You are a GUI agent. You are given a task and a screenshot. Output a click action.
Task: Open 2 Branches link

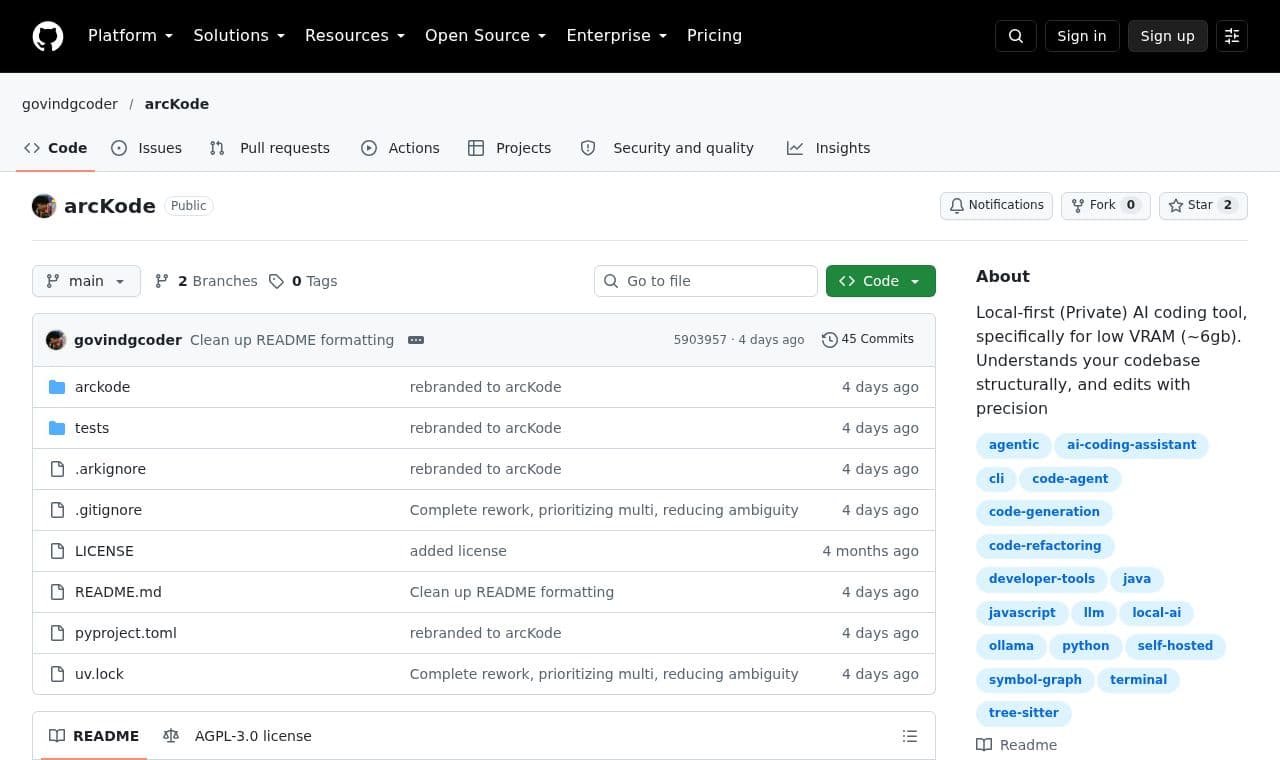click(x=206, y=281)
